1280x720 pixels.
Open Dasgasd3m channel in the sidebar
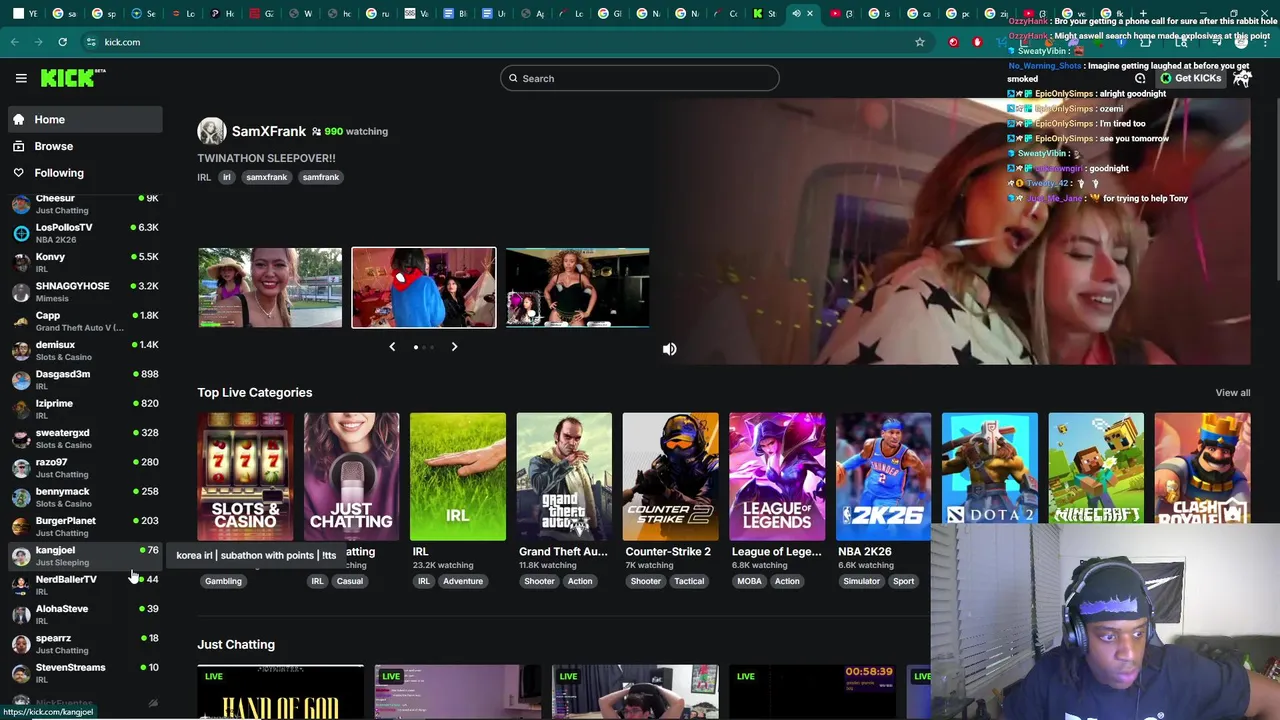click(85, 380)
